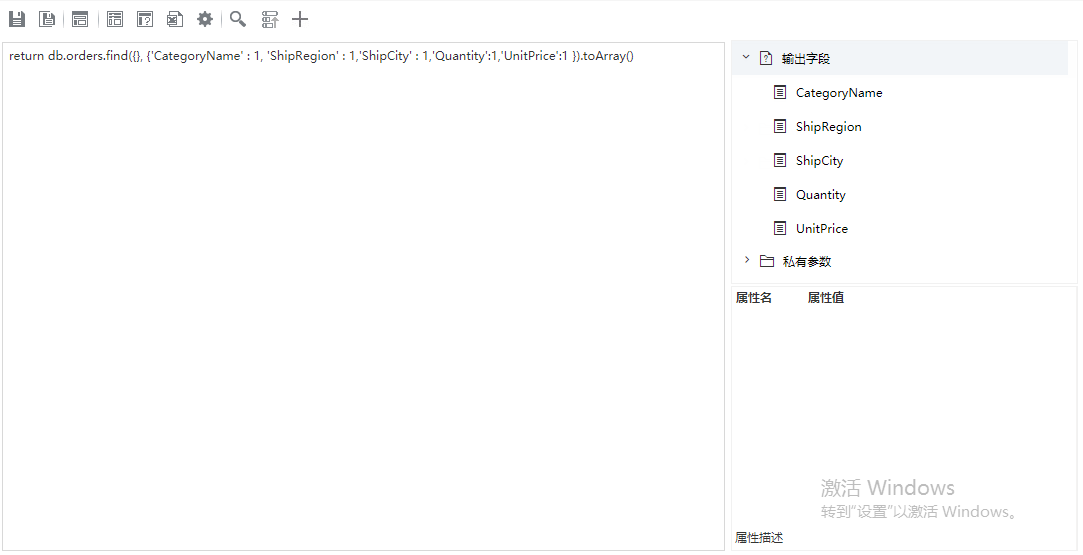Screen dimensions: 1083x555
Task: Click the stacked fields with arrow icon
Action: click(270, 19)
